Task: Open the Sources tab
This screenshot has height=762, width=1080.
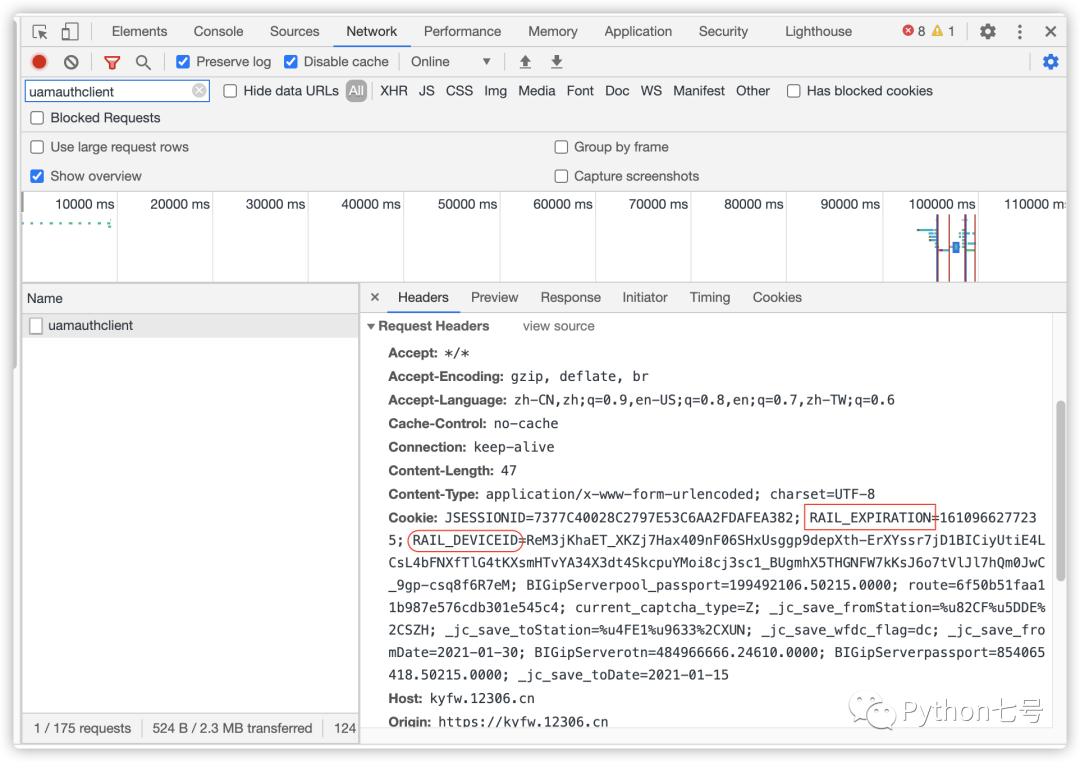Action: (295, 32)
